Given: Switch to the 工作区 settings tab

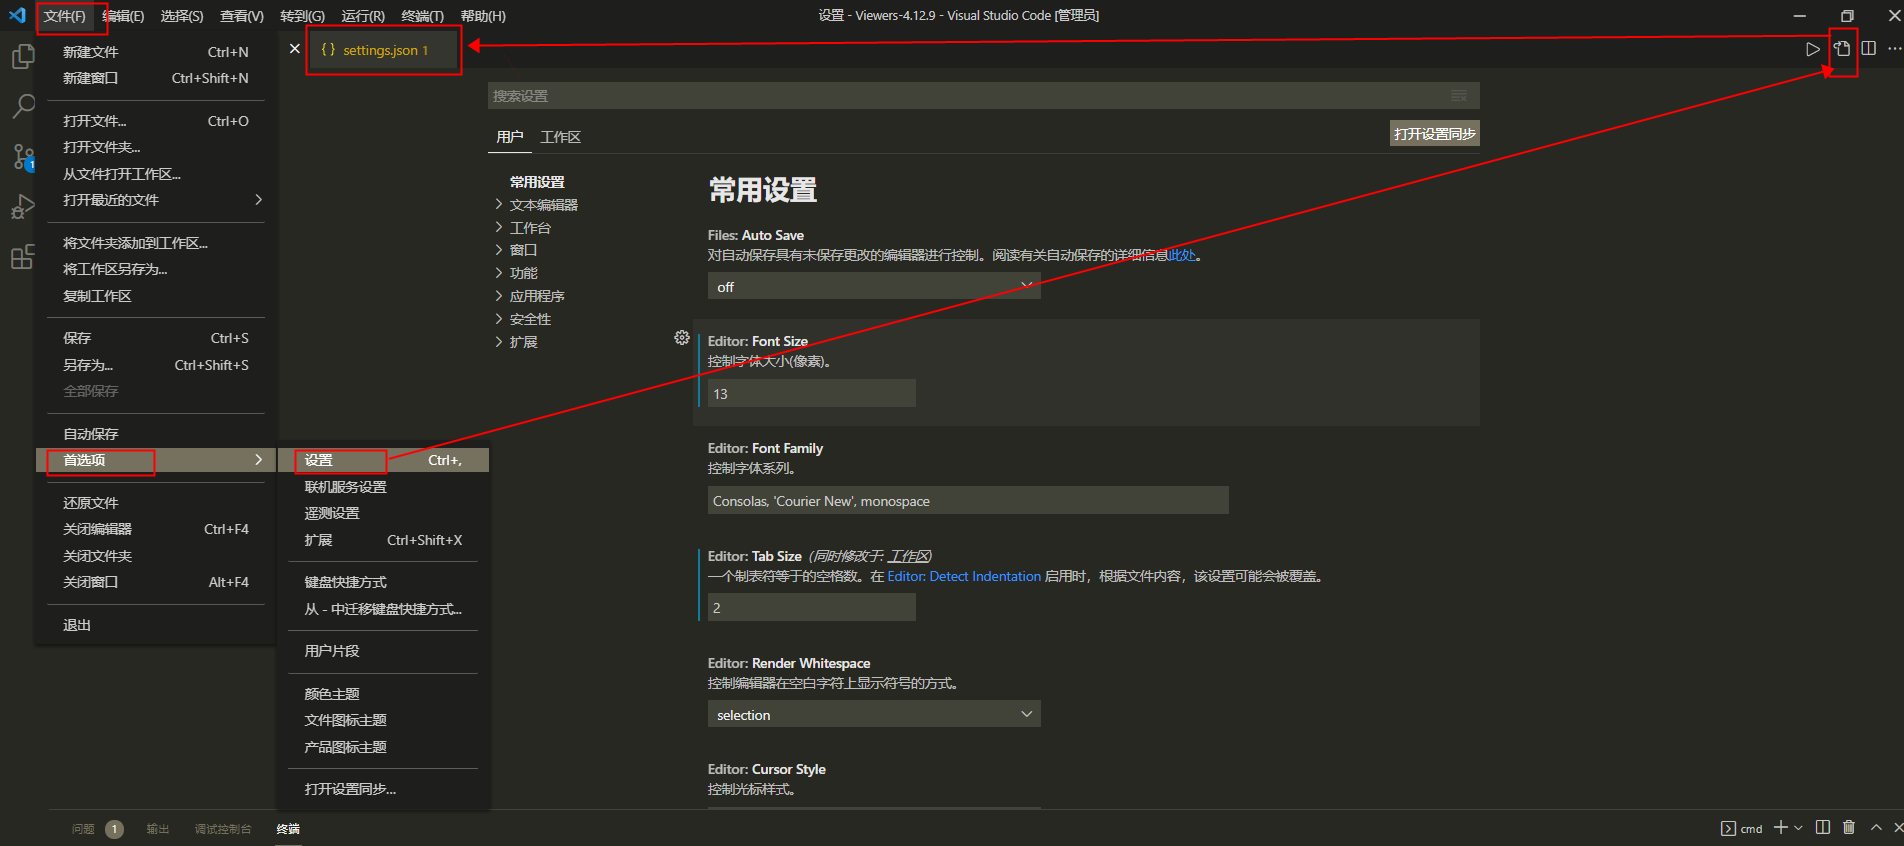Looking at the screenshot, I should [560, 137].
